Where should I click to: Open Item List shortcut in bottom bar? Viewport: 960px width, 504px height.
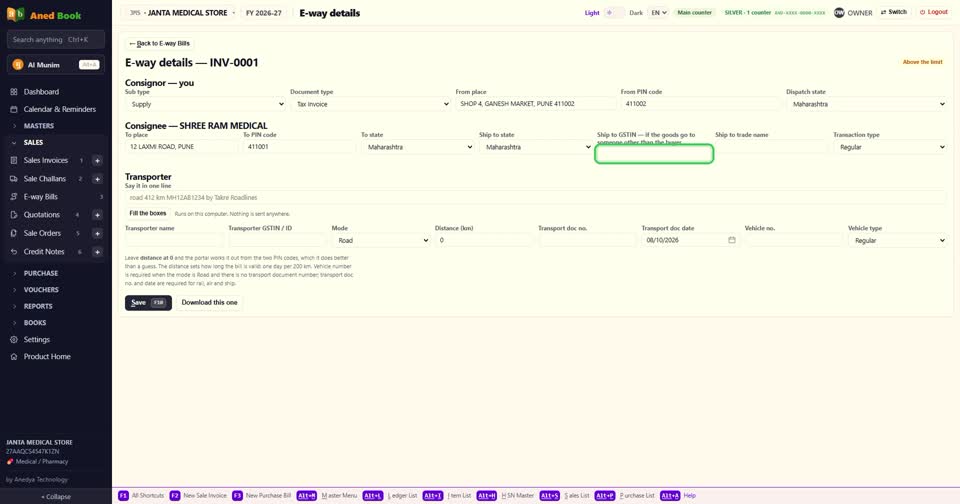447,495
